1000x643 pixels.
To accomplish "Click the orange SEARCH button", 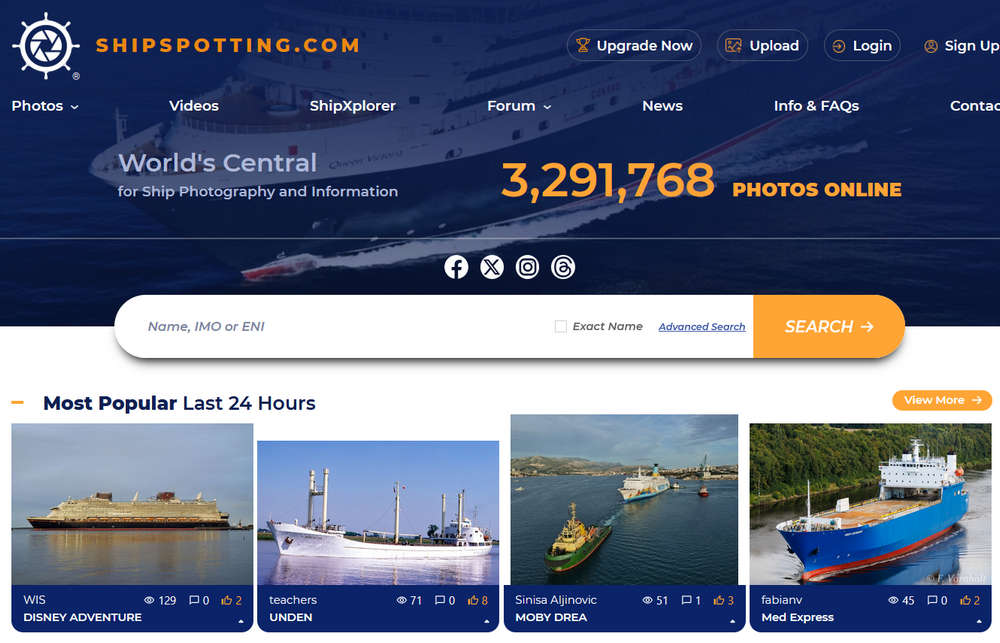I will coord(828,327).
